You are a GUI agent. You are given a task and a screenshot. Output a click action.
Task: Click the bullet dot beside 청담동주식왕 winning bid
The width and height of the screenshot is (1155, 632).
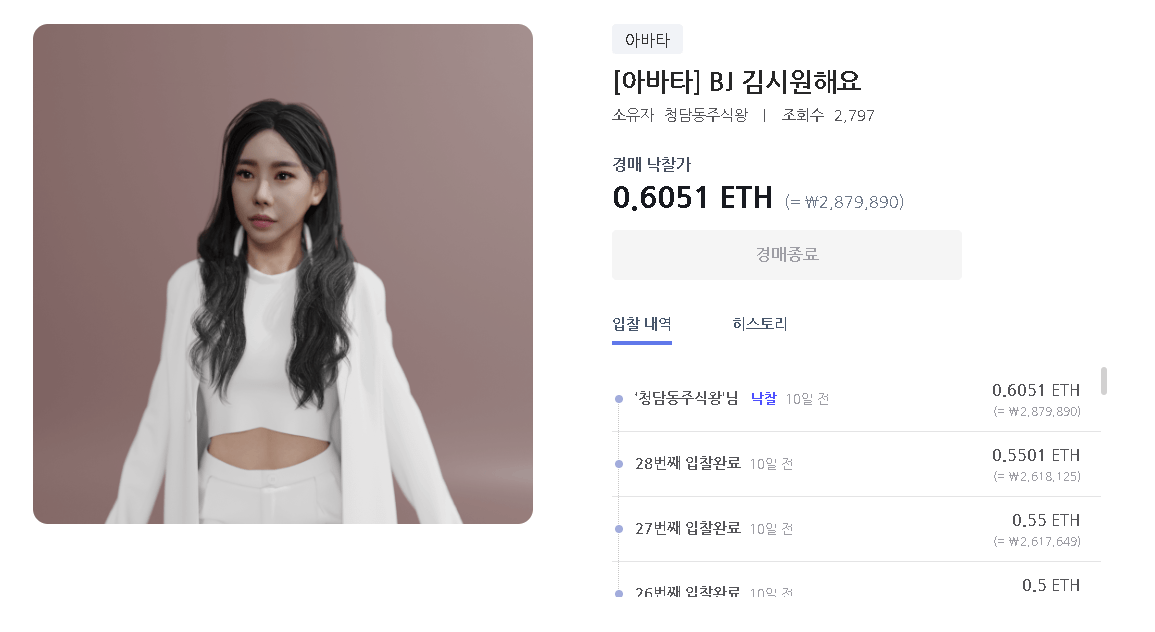click(619, 399)
